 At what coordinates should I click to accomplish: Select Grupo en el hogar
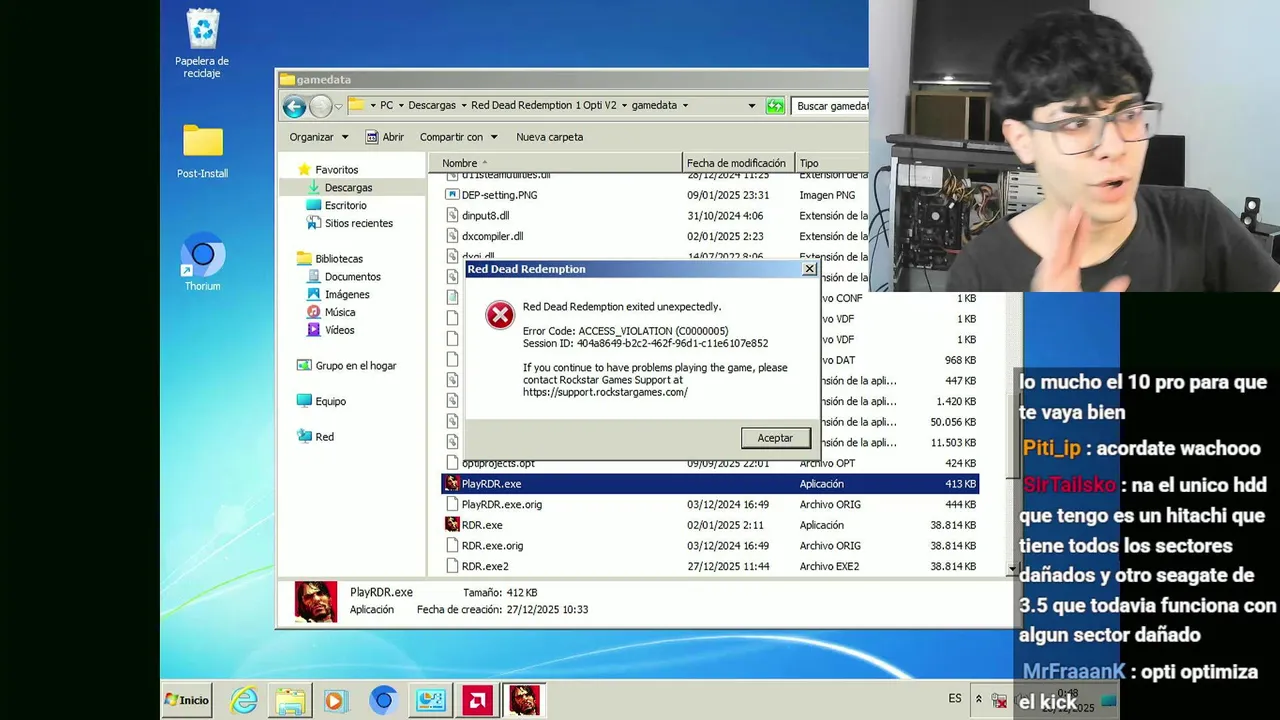(x=355, y=366)
